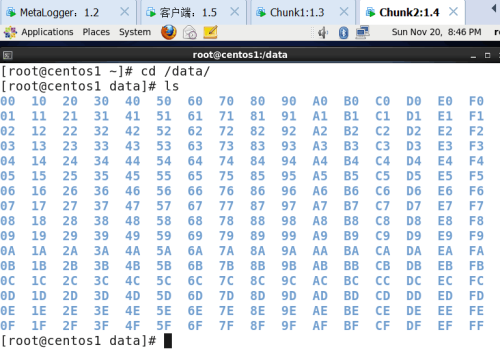Click directory entry 99
The width and height of the screenshot is (500, 360).
point(289,236)
